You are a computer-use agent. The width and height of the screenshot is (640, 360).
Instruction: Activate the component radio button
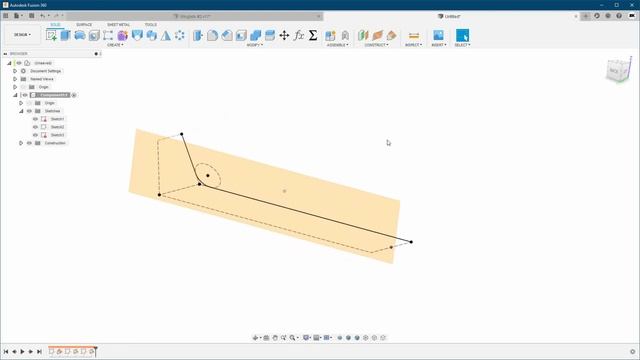coord(74,95)
